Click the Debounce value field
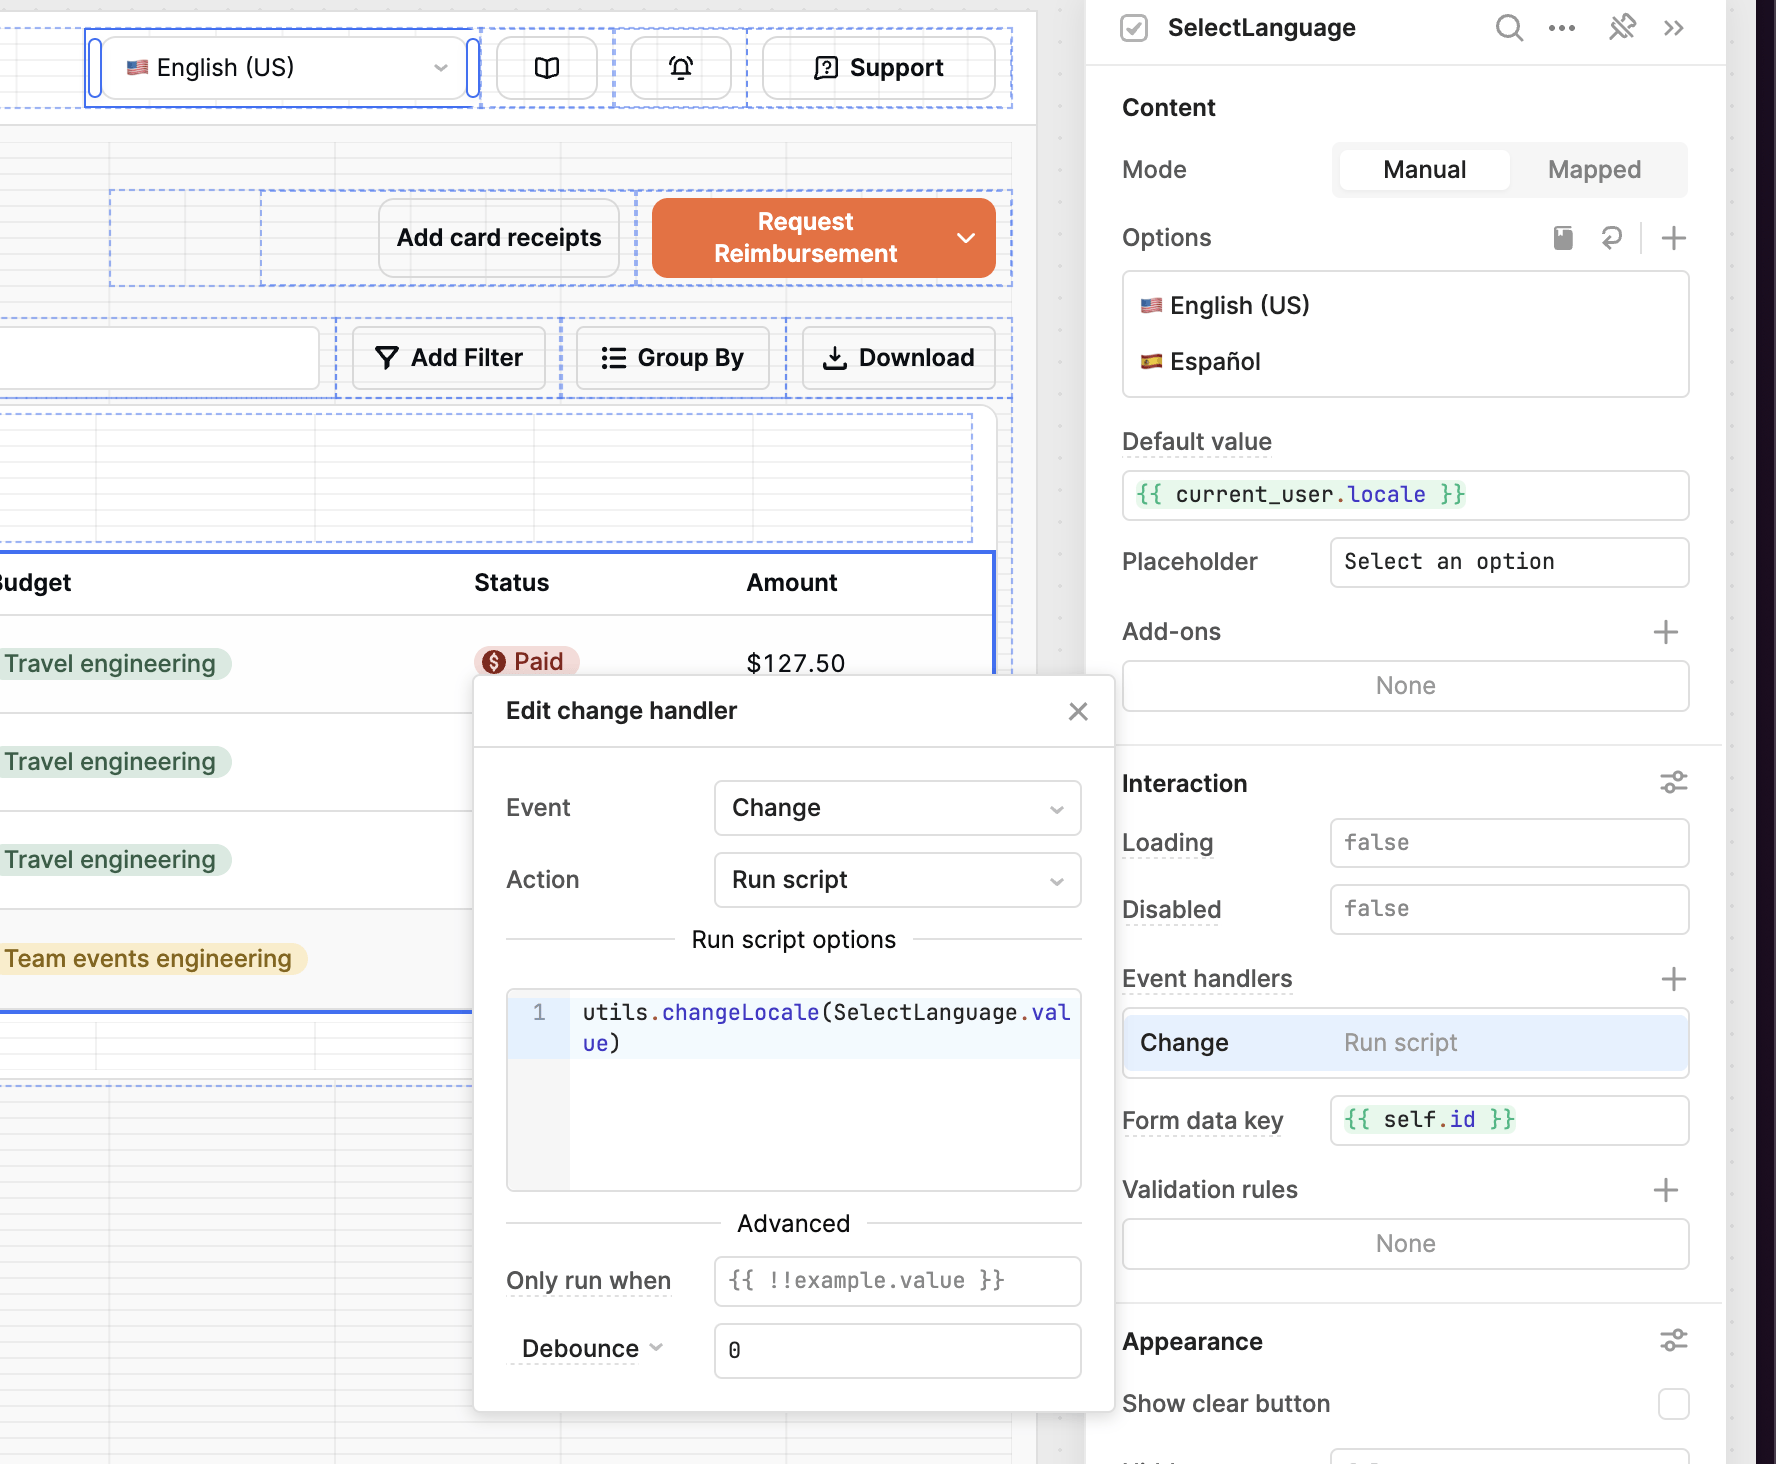The height and width of the screenshot is (1464, 1776). pos(897,1351)
